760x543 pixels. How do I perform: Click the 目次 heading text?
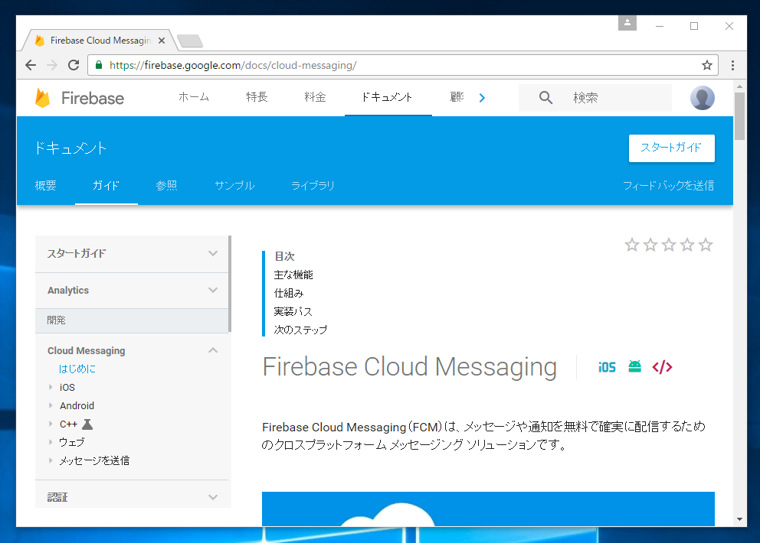click(285, 256)
